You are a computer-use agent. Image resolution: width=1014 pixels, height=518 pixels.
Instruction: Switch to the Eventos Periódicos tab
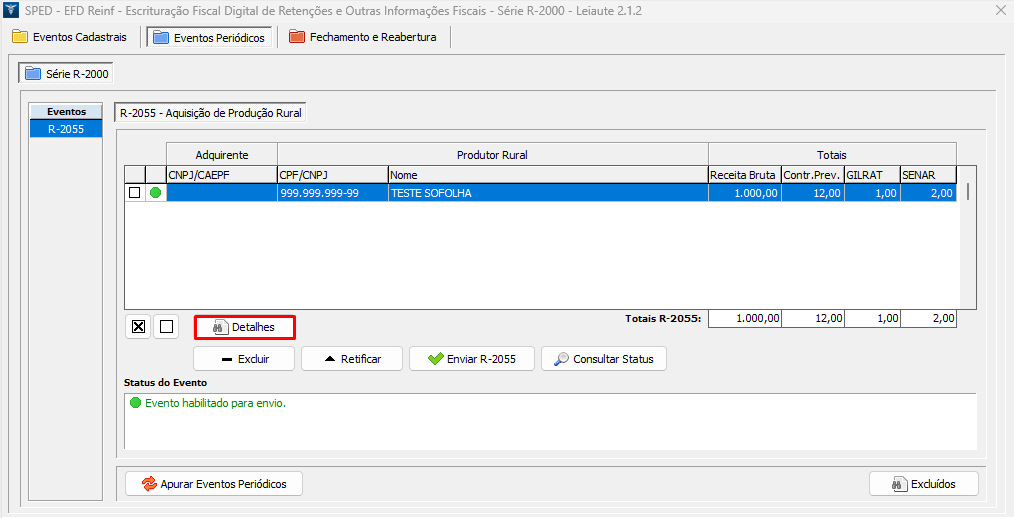[209, 37]
